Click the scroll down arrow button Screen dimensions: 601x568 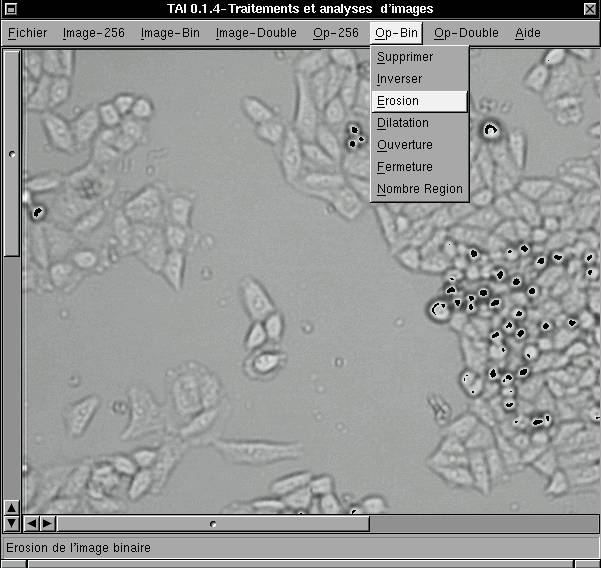11,522
